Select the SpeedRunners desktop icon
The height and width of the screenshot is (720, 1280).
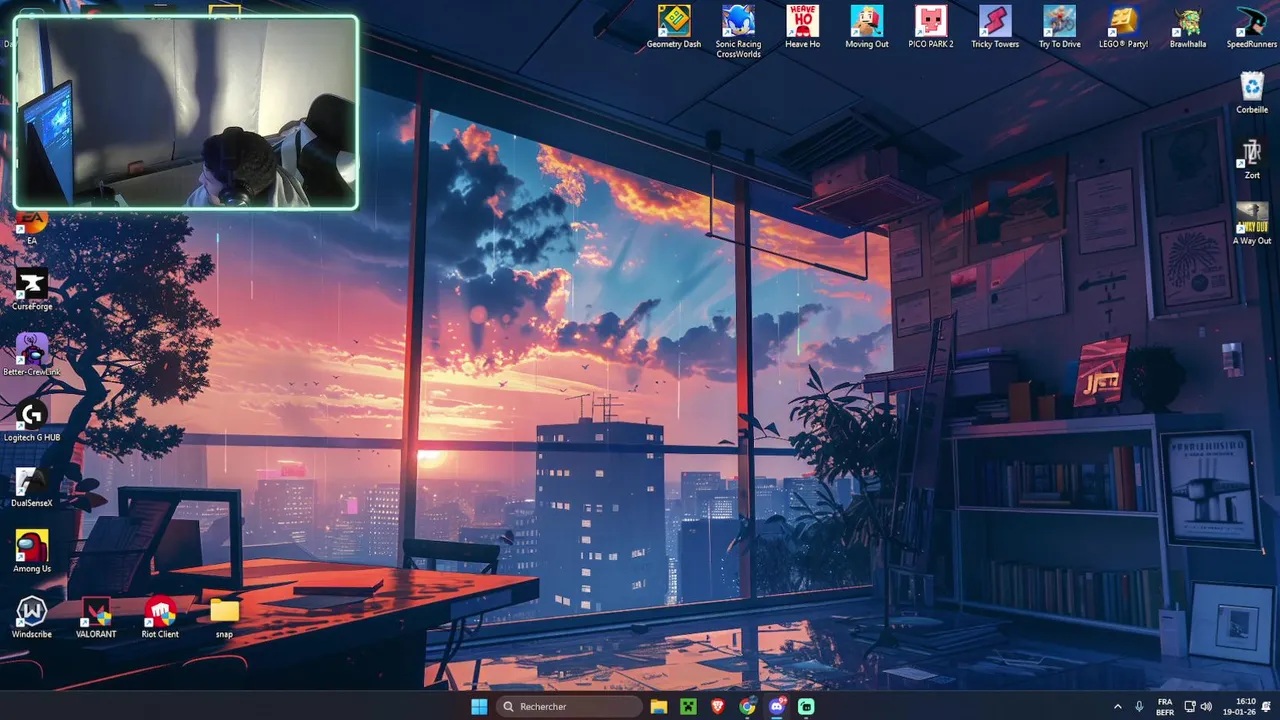click(x=1252, y=27)
